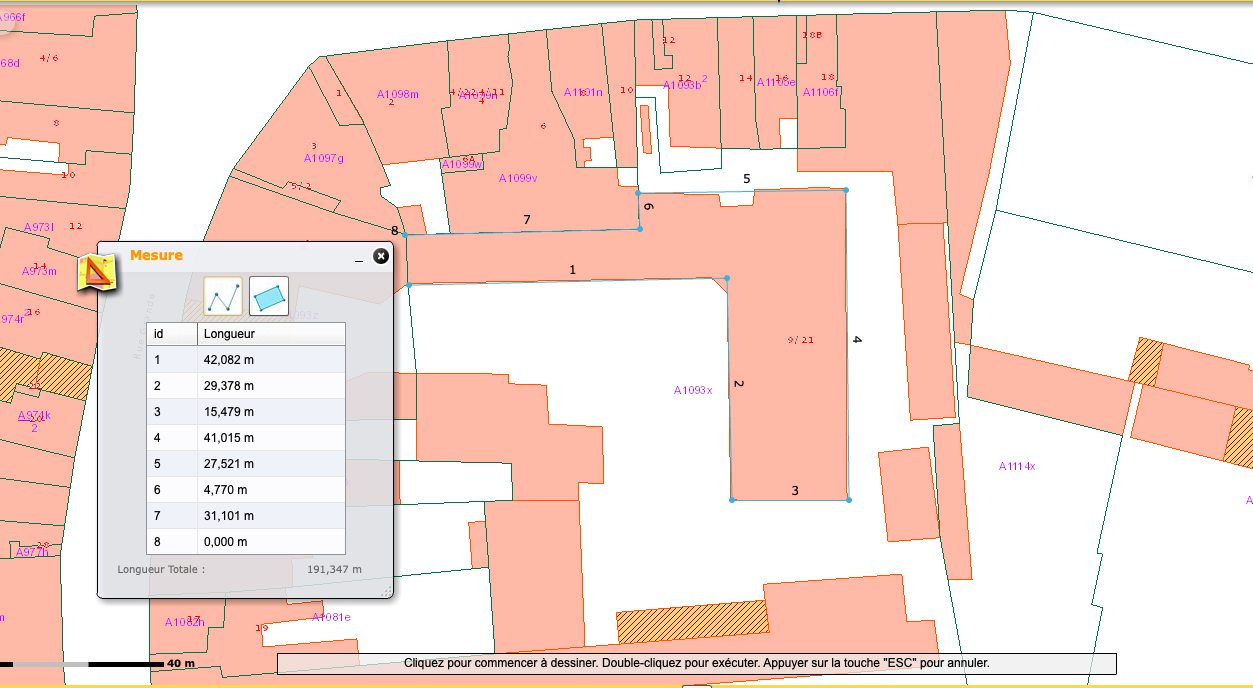Click the id column header

(x=171, y=334)
